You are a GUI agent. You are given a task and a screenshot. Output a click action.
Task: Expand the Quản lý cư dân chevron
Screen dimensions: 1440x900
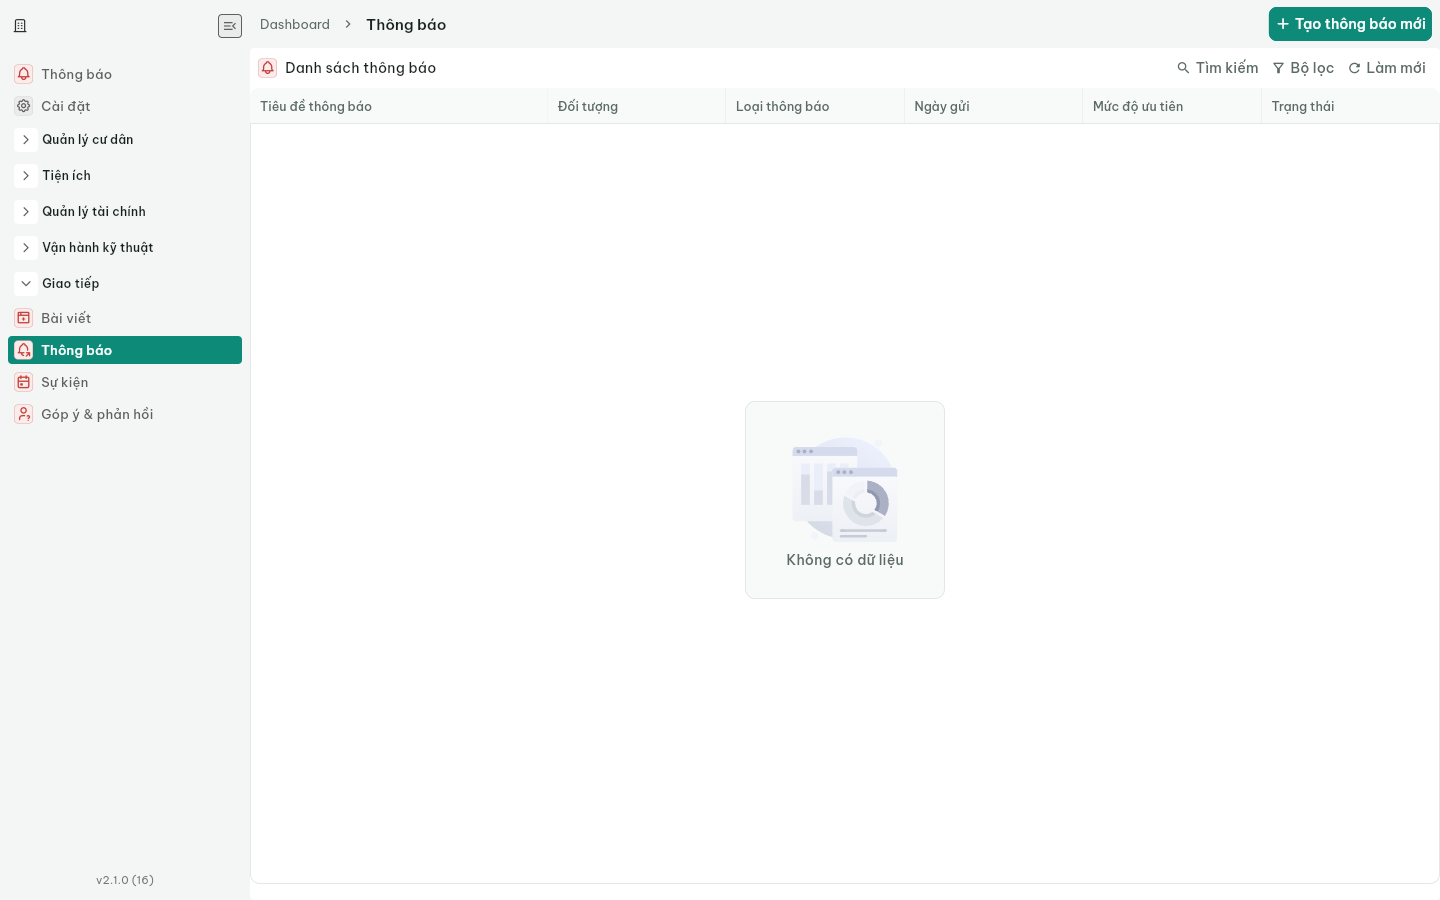point(26,140)
